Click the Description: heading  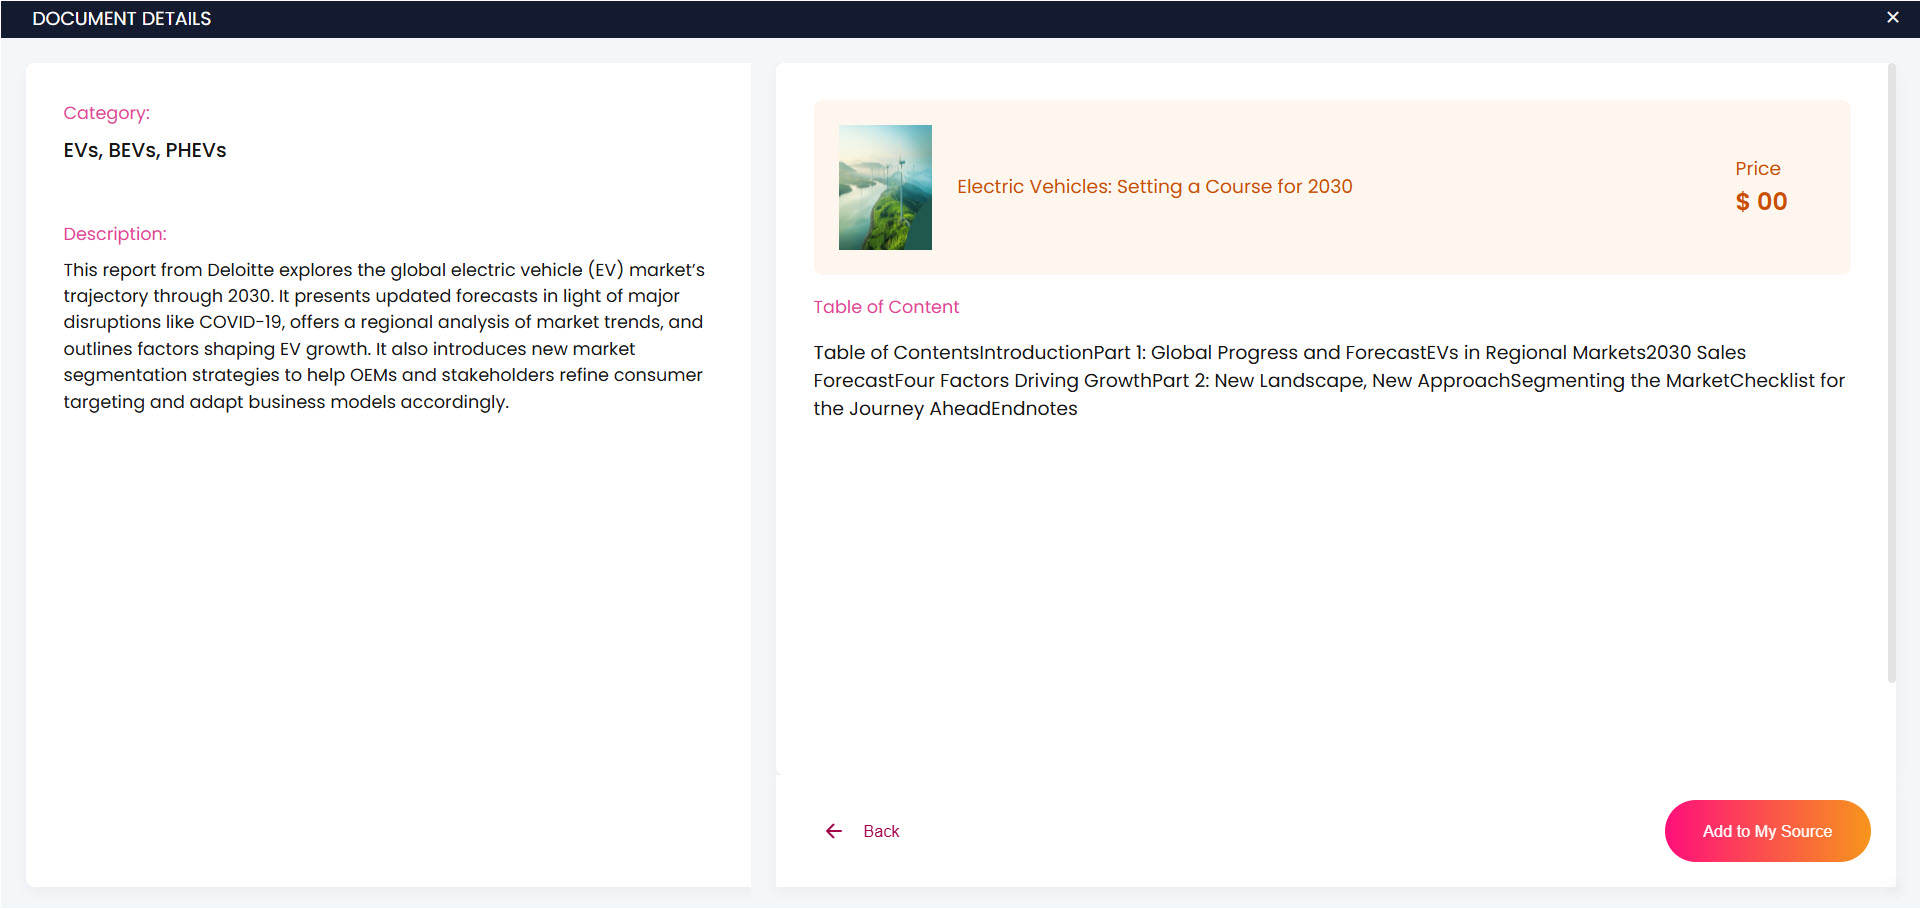115,234
